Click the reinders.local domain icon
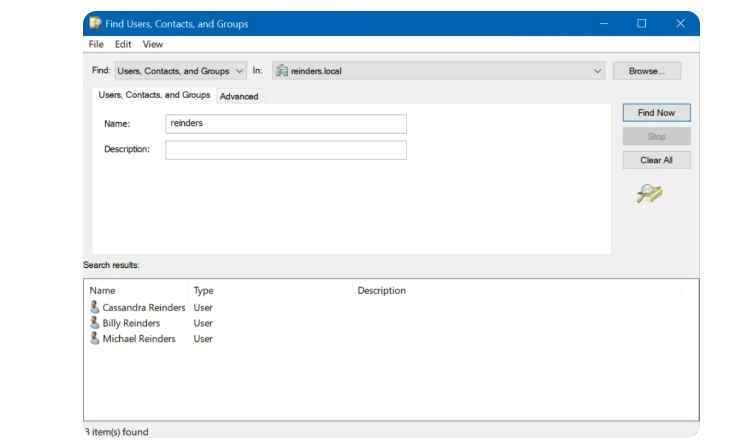 (282, 71)
